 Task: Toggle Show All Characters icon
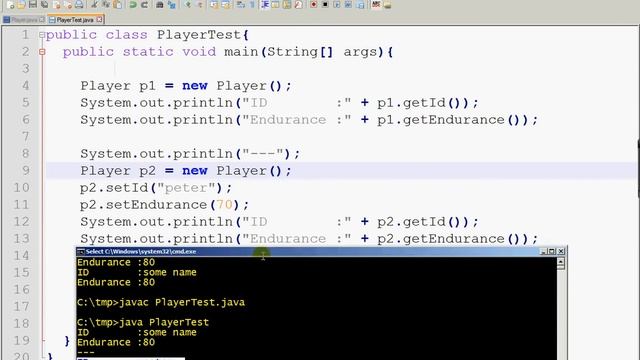coord(252,4)
